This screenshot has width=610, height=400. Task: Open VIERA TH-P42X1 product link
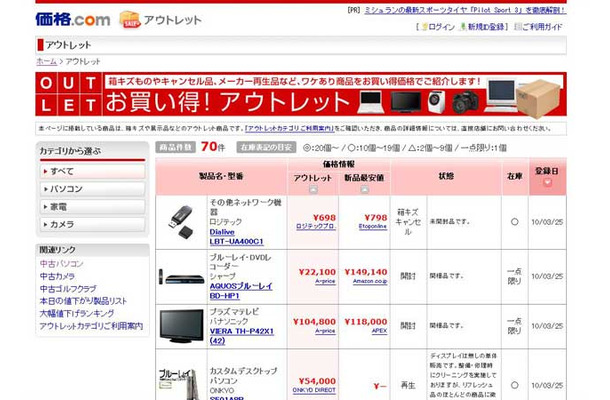click(242, 336)
